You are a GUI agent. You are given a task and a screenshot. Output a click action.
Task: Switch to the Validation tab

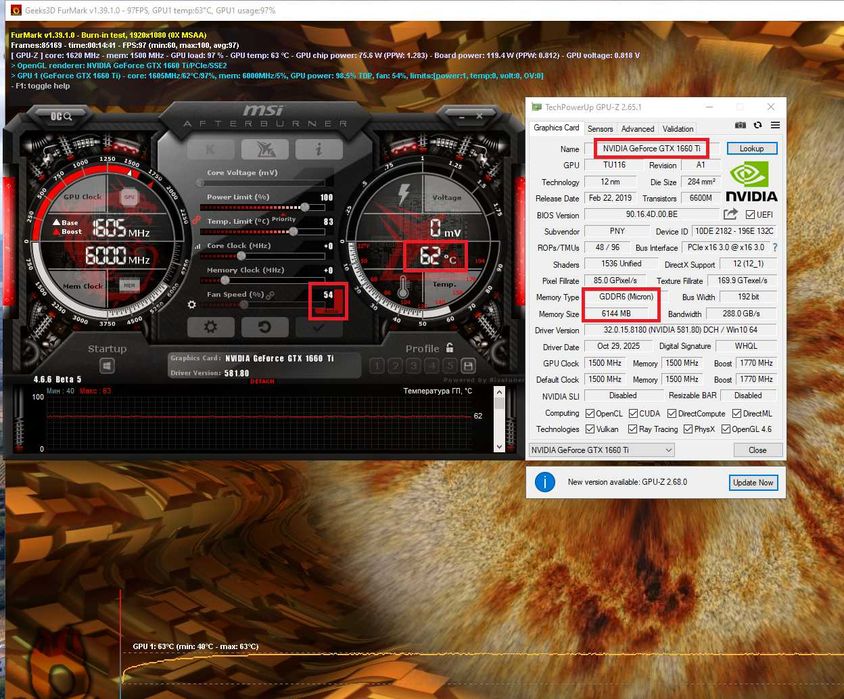[678, 129]
